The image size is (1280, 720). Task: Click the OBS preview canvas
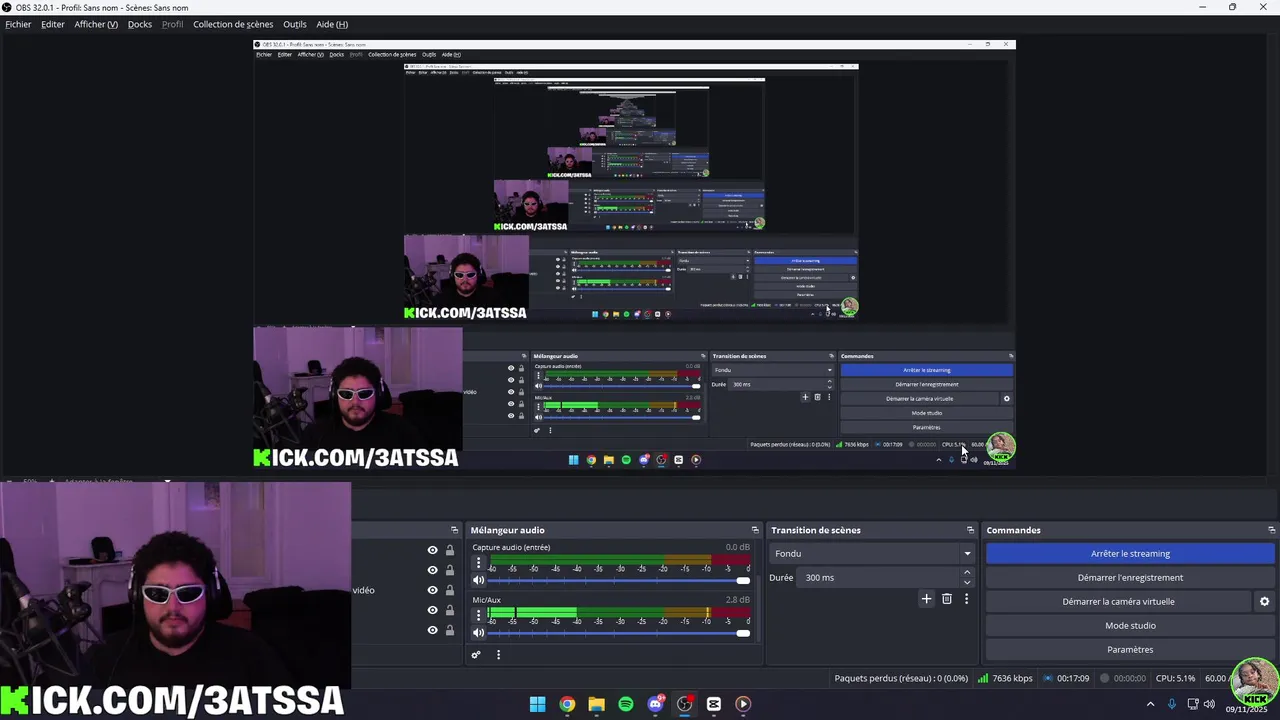[x=634, y=254]
